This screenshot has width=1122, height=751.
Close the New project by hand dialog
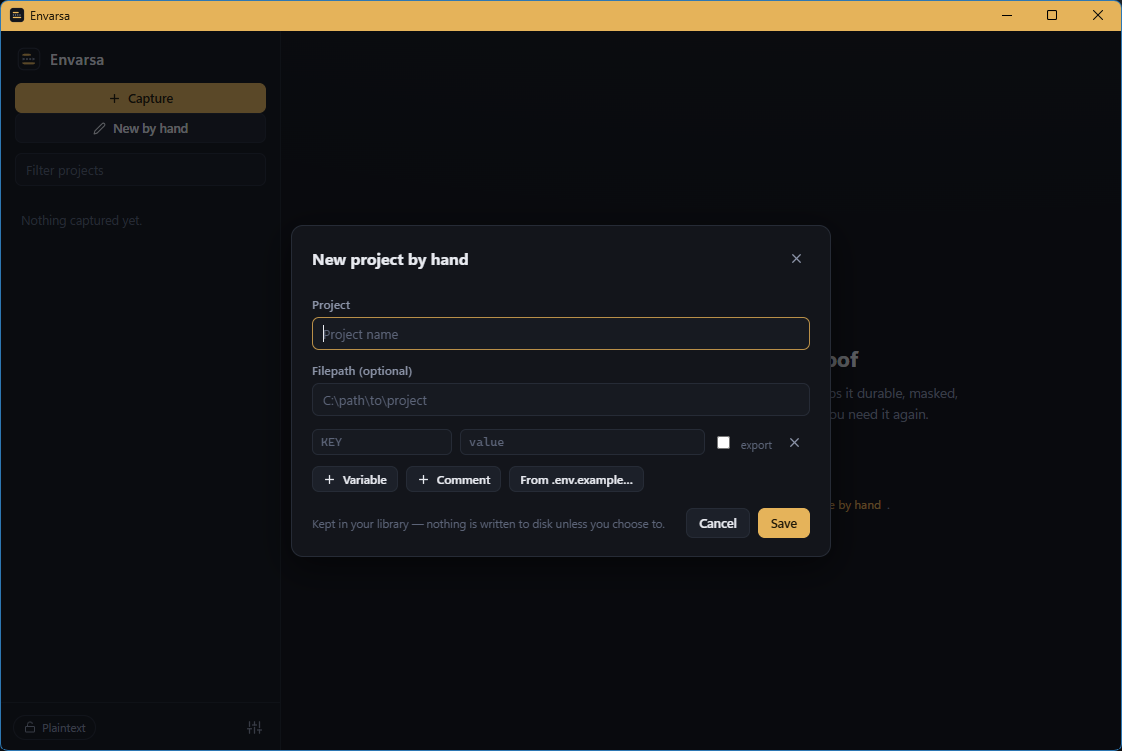[x=796, y=259]
